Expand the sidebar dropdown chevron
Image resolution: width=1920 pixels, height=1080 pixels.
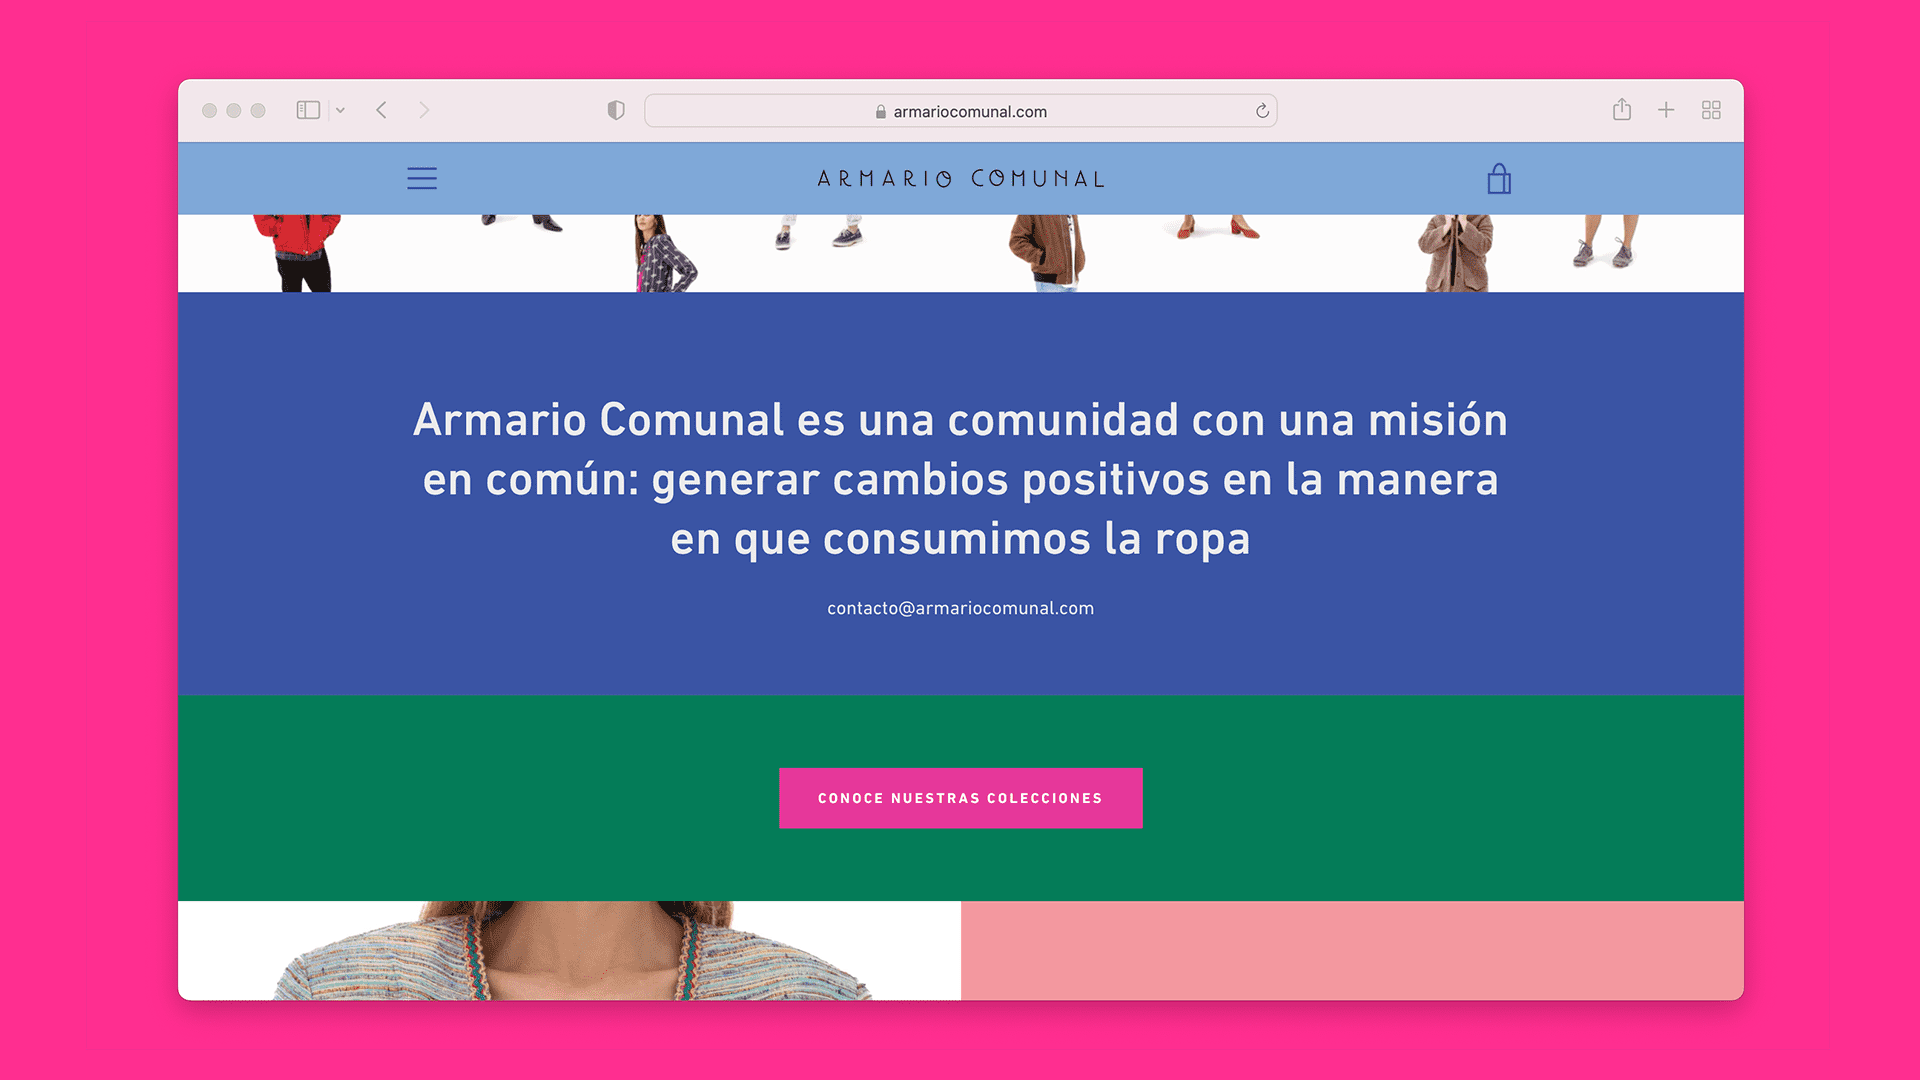[341, 110]
